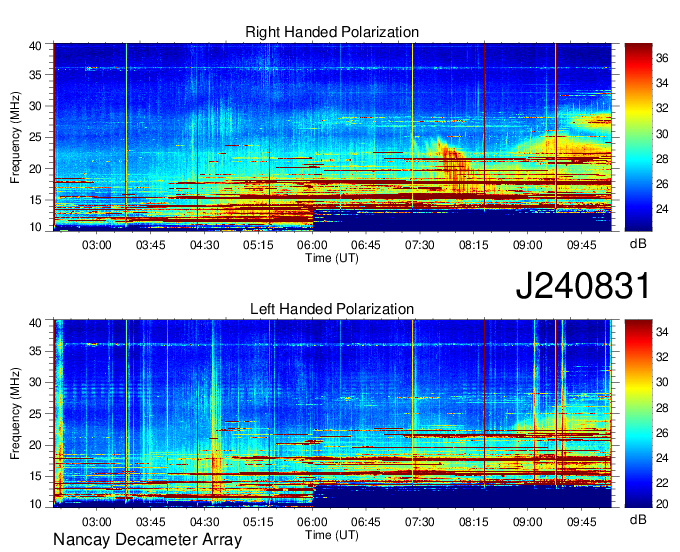Click the 'Nancay Decameter Array' caption
Viewport: 680px width, 552px height.
(x=147, y=540)
